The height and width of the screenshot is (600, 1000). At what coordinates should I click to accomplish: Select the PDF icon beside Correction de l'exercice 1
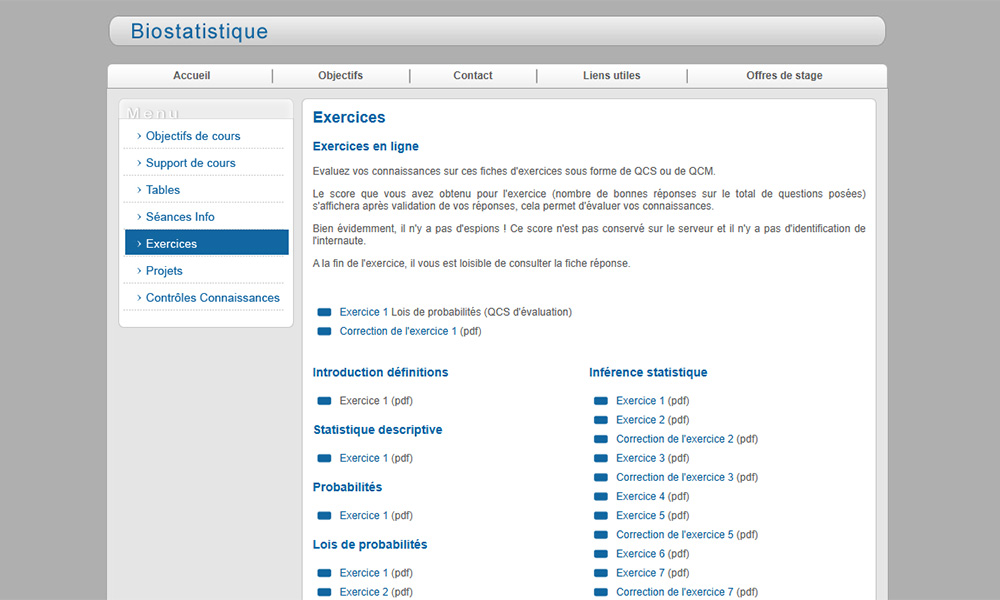click(324, 331)
